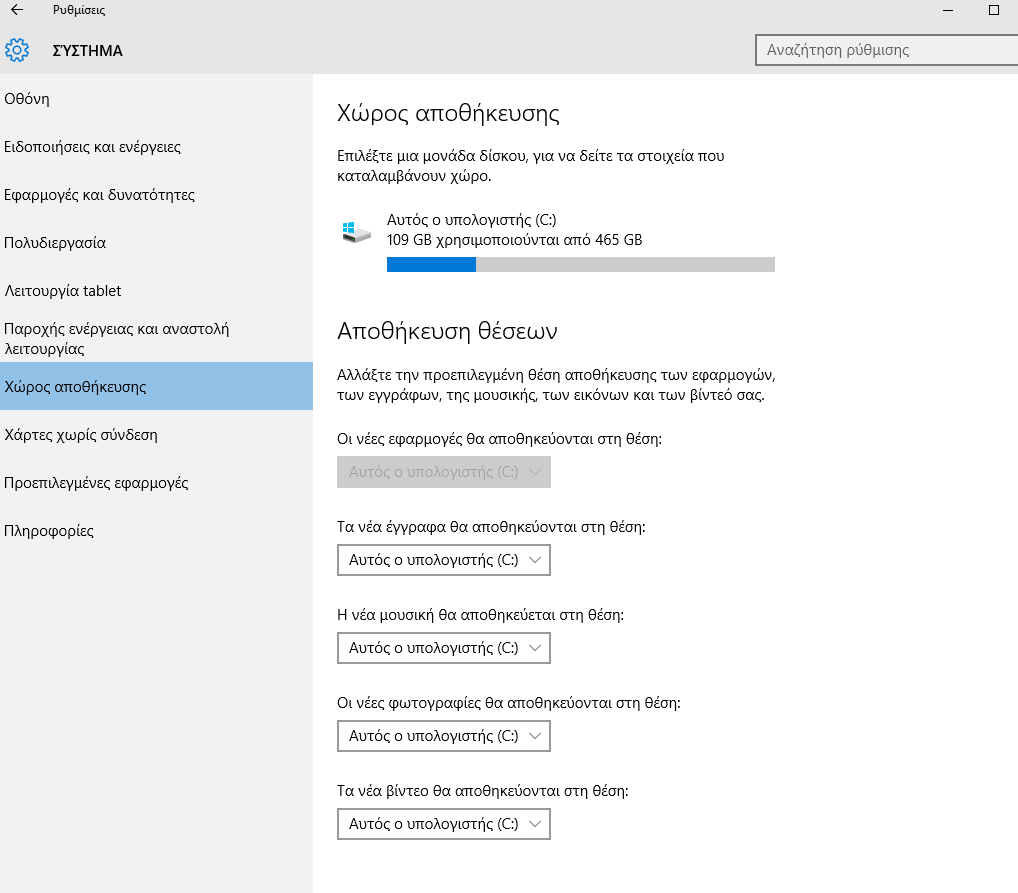Select Εφαρμογές και δυνατότητες in sidebar
The image size is (1018, 893).
[x=99, y=195]
